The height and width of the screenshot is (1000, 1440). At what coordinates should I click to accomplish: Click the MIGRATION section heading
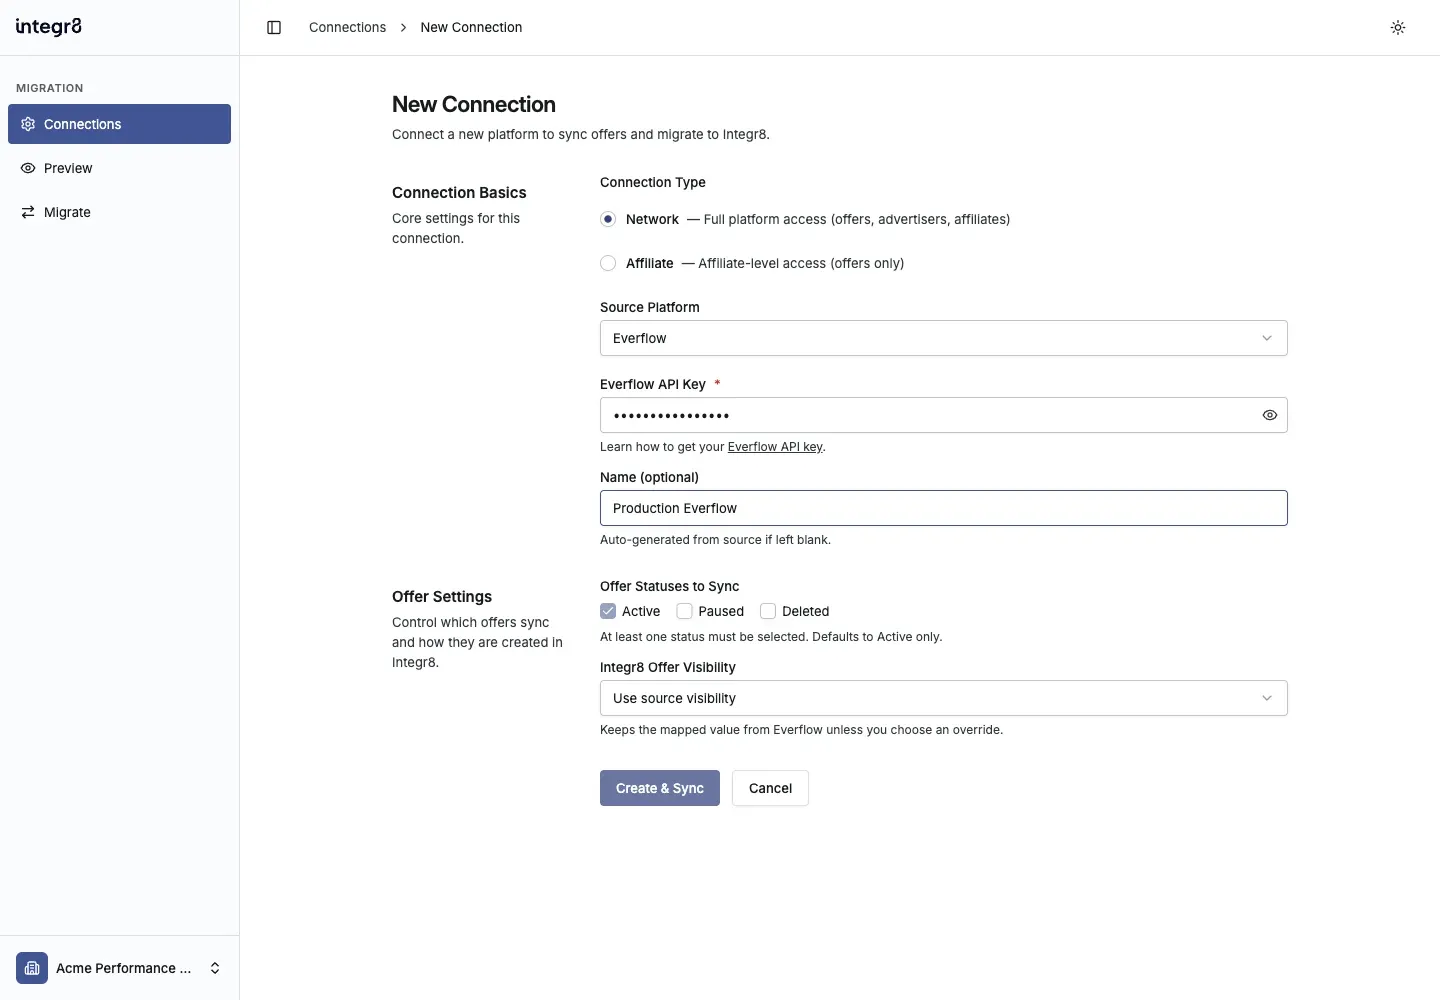point(50,88)
